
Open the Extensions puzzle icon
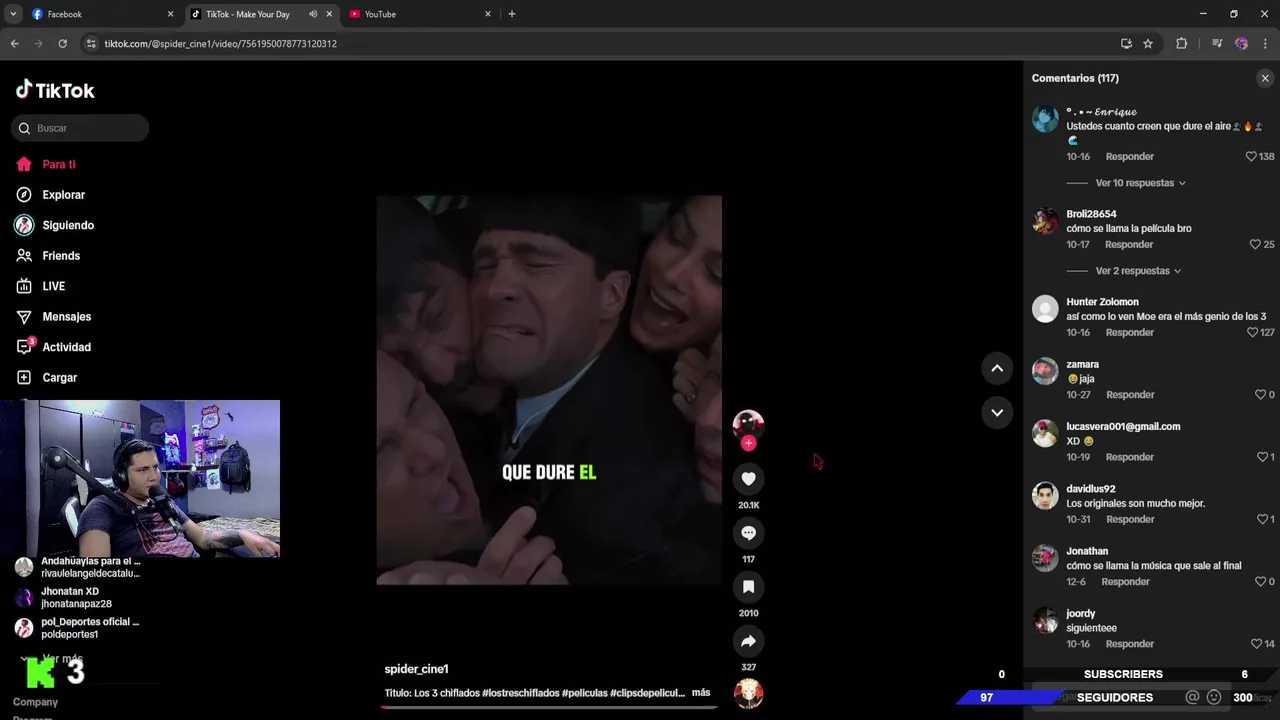1181,44
